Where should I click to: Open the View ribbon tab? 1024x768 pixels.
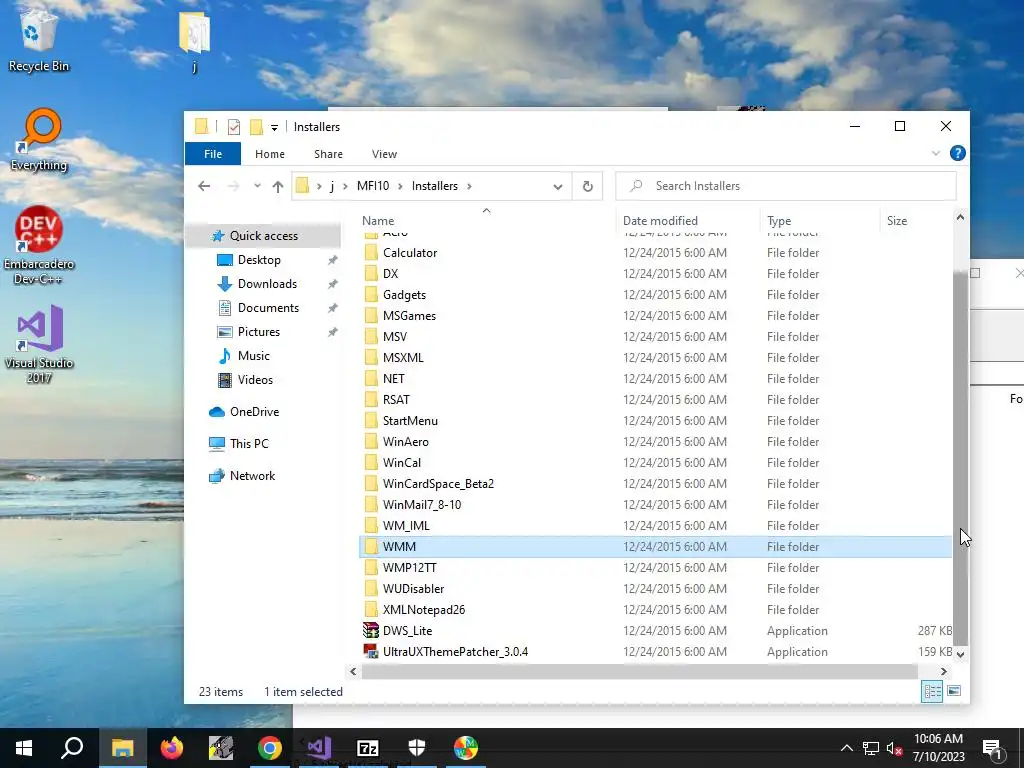click(x=384, y=154)
